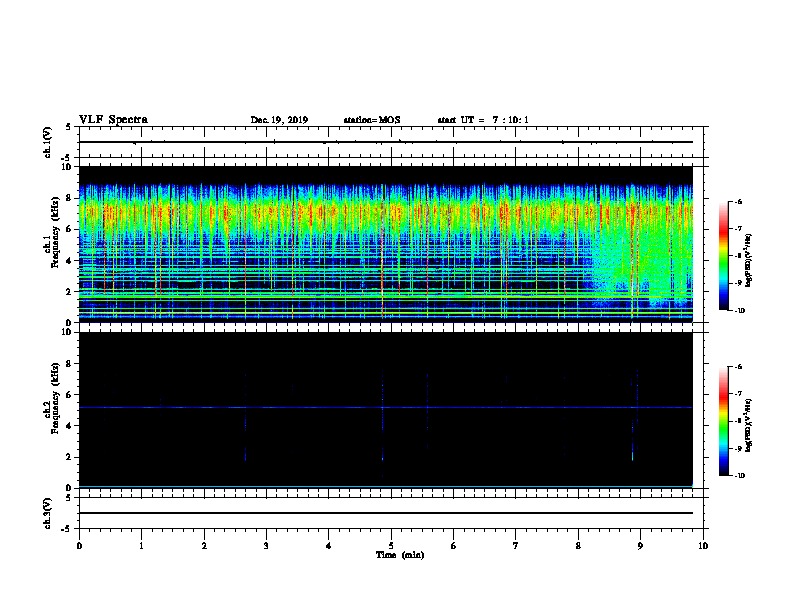Viewport: 792px width, 612px height.
Task: Click the 5 kHz horizontal line in ch.2 spectrogram
Action: coord(386,407)
